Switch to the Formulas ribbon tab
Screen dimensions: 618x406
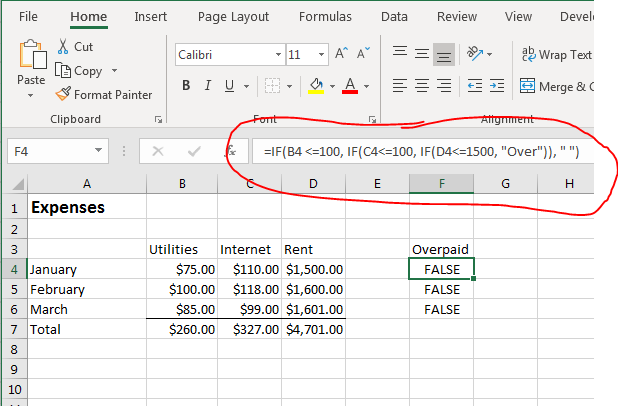click(325, 17)
